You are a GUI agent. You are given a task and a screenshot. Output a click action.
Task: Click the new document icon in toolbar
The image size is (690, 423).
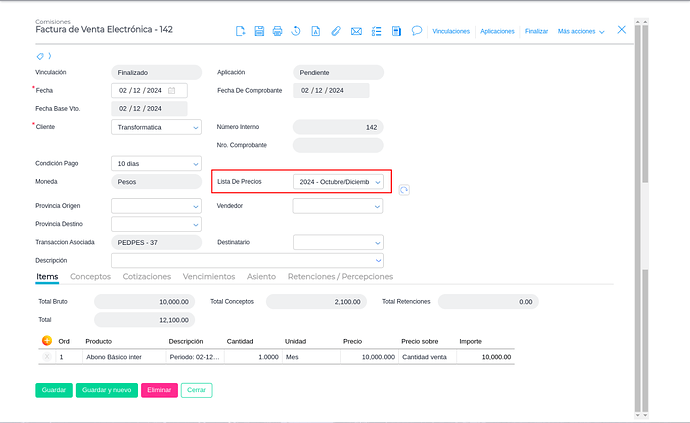(241, 31)
